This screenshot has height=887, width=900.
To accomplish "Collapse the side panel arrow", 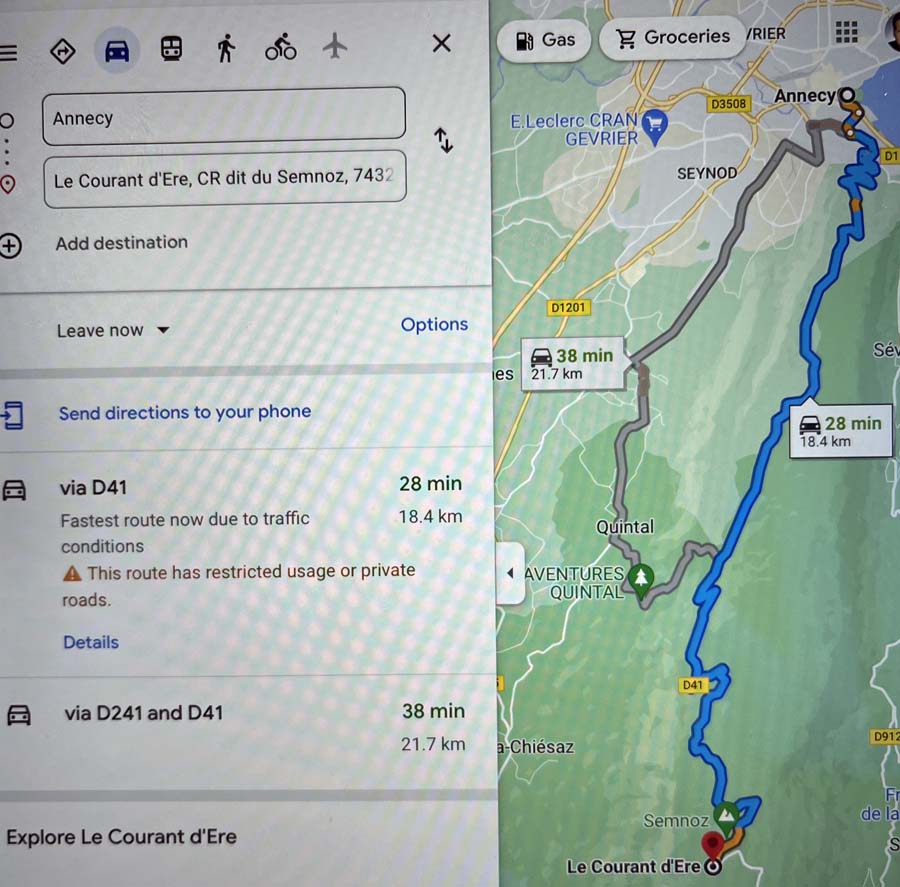I will [510, 573].
